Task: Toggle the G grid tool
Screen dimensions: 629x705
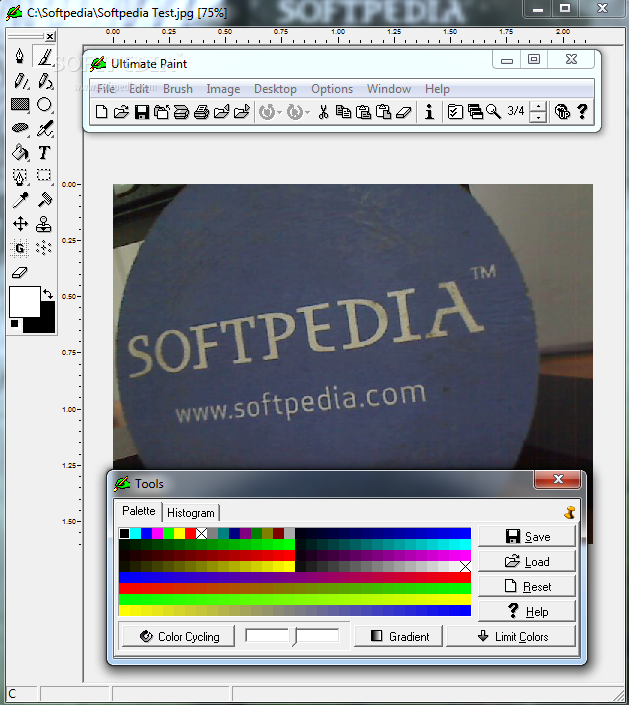Action: pos(20,248)
